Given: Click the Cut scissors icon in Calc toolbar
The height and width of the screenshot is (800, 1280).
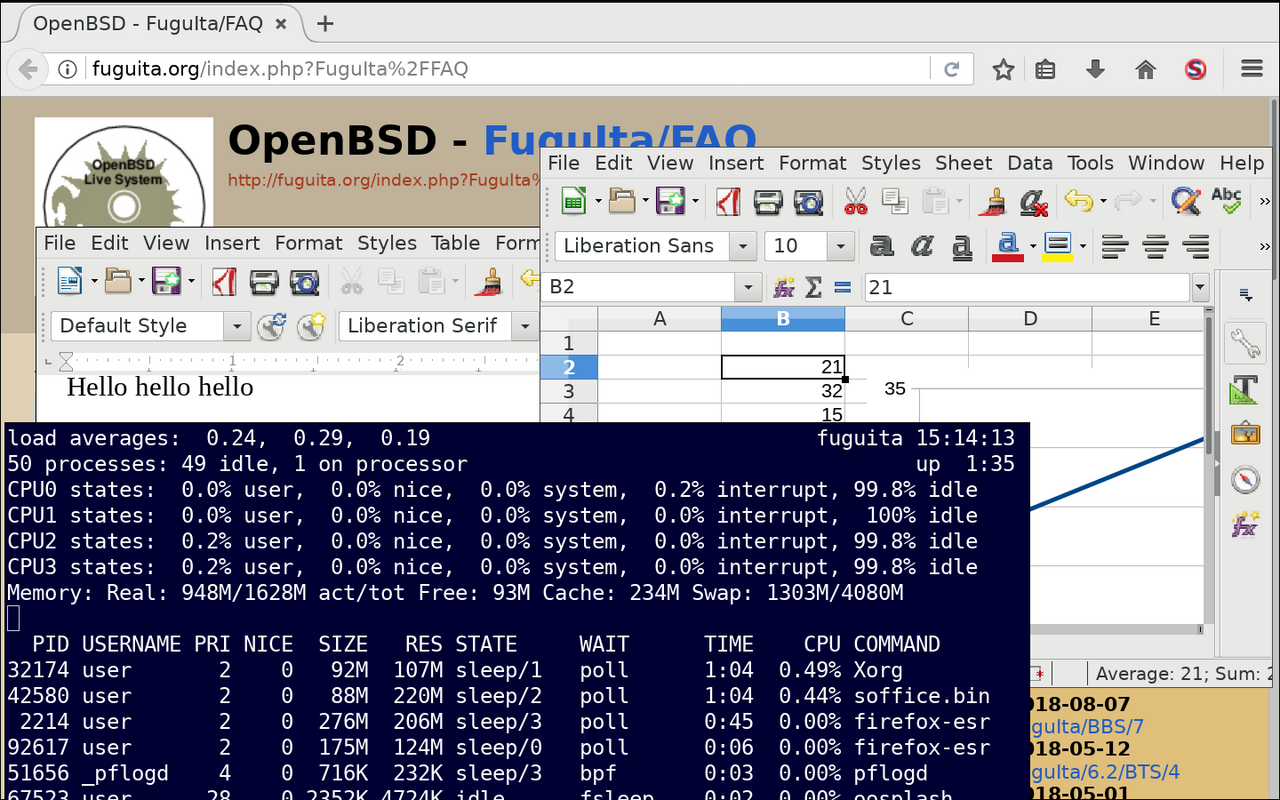Looking at the screenshot, I should tap(855, 201).
